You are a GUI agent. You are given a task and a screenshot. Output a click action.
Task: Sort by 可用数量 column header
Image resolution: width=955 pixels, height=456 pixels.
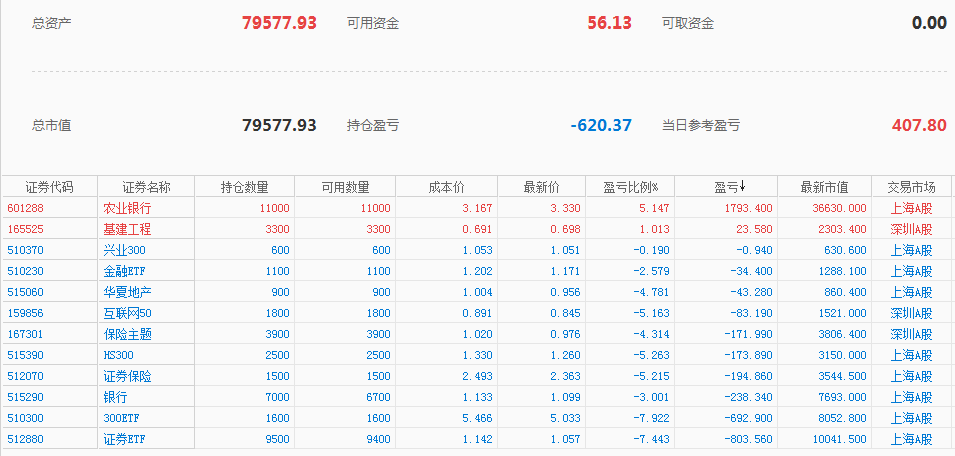[345, 187]
